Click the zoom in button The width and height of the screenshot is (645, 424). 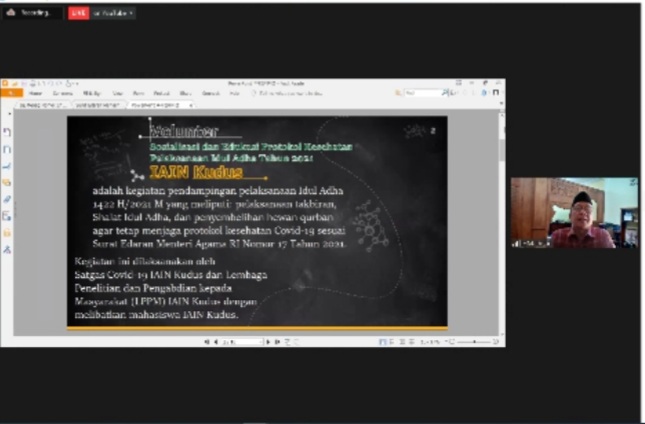pyautogui.click(x=496, y=342)
